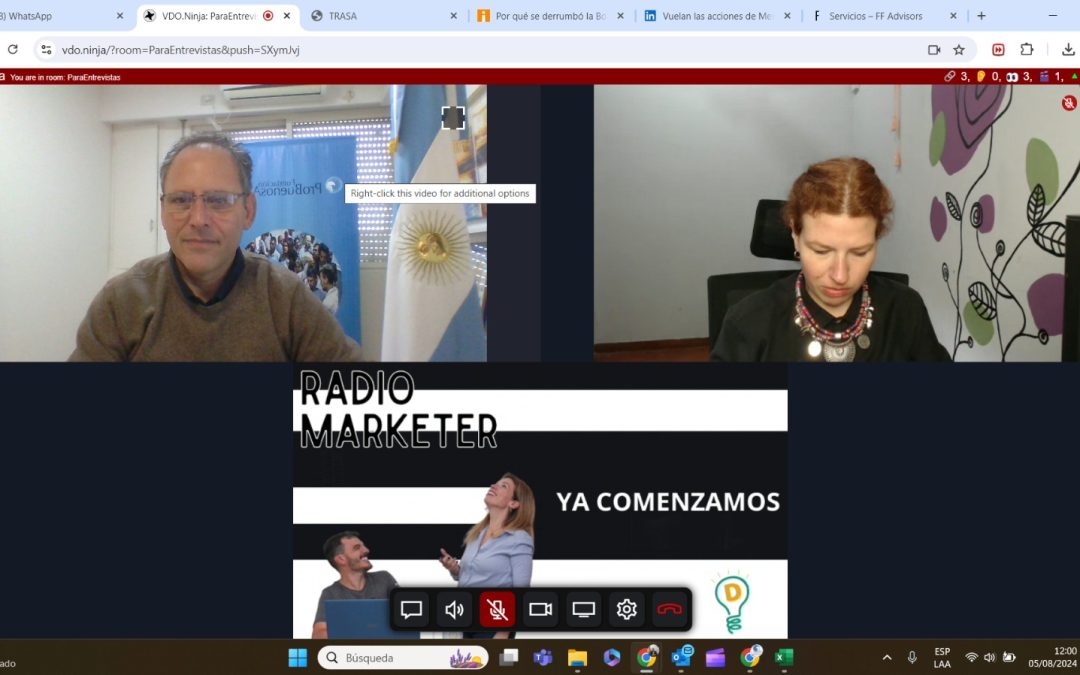Open the ESP LAA language selector
1080x675 pixels.
point(942,658)
